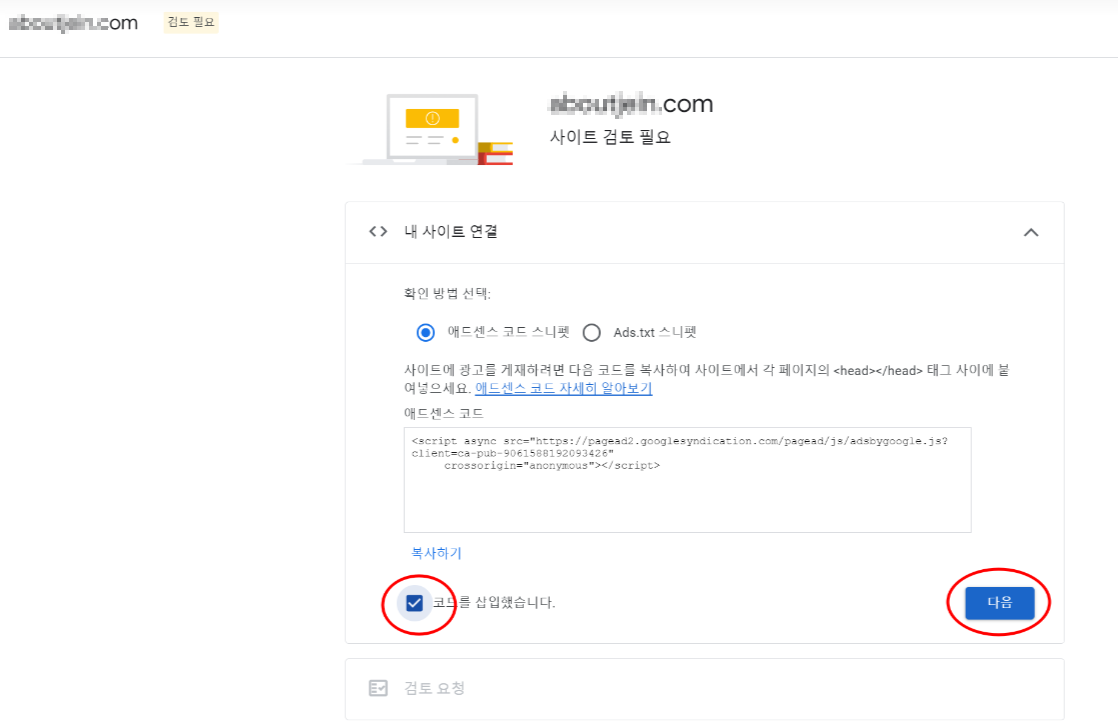This screenshot has width=1118, height=727.
Task: Open the 애드센스 코드 자세히 알아보기 link
Action: tap(563, 388)
